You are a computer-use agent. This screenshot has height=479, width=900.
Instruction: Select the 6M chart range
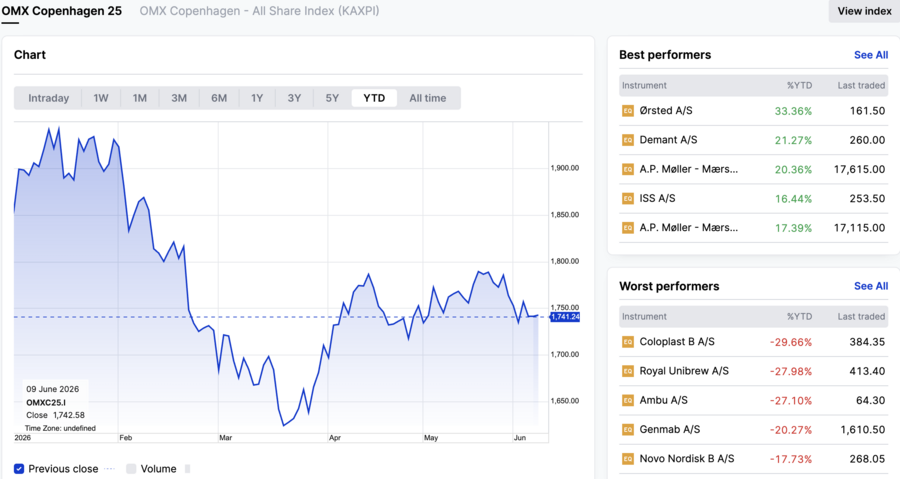tap(219, 98)
